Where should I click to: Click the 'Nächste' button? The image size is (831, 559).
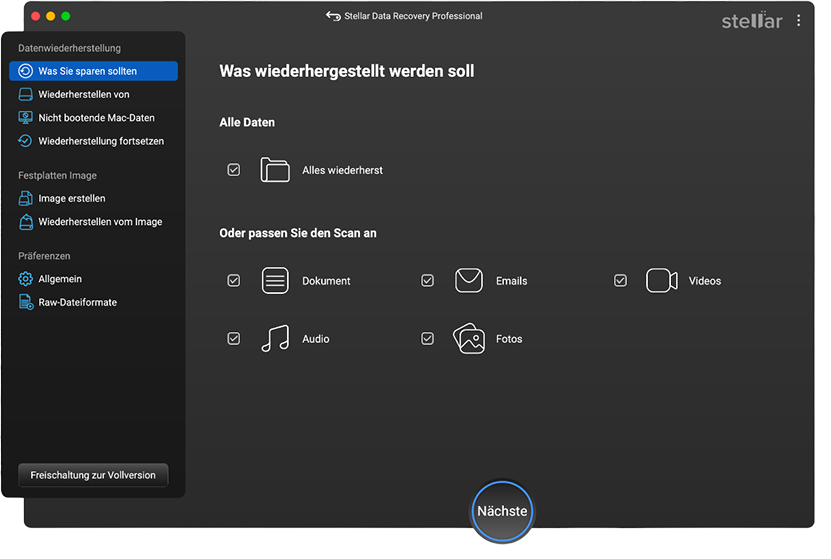click(x=502, y=511)
